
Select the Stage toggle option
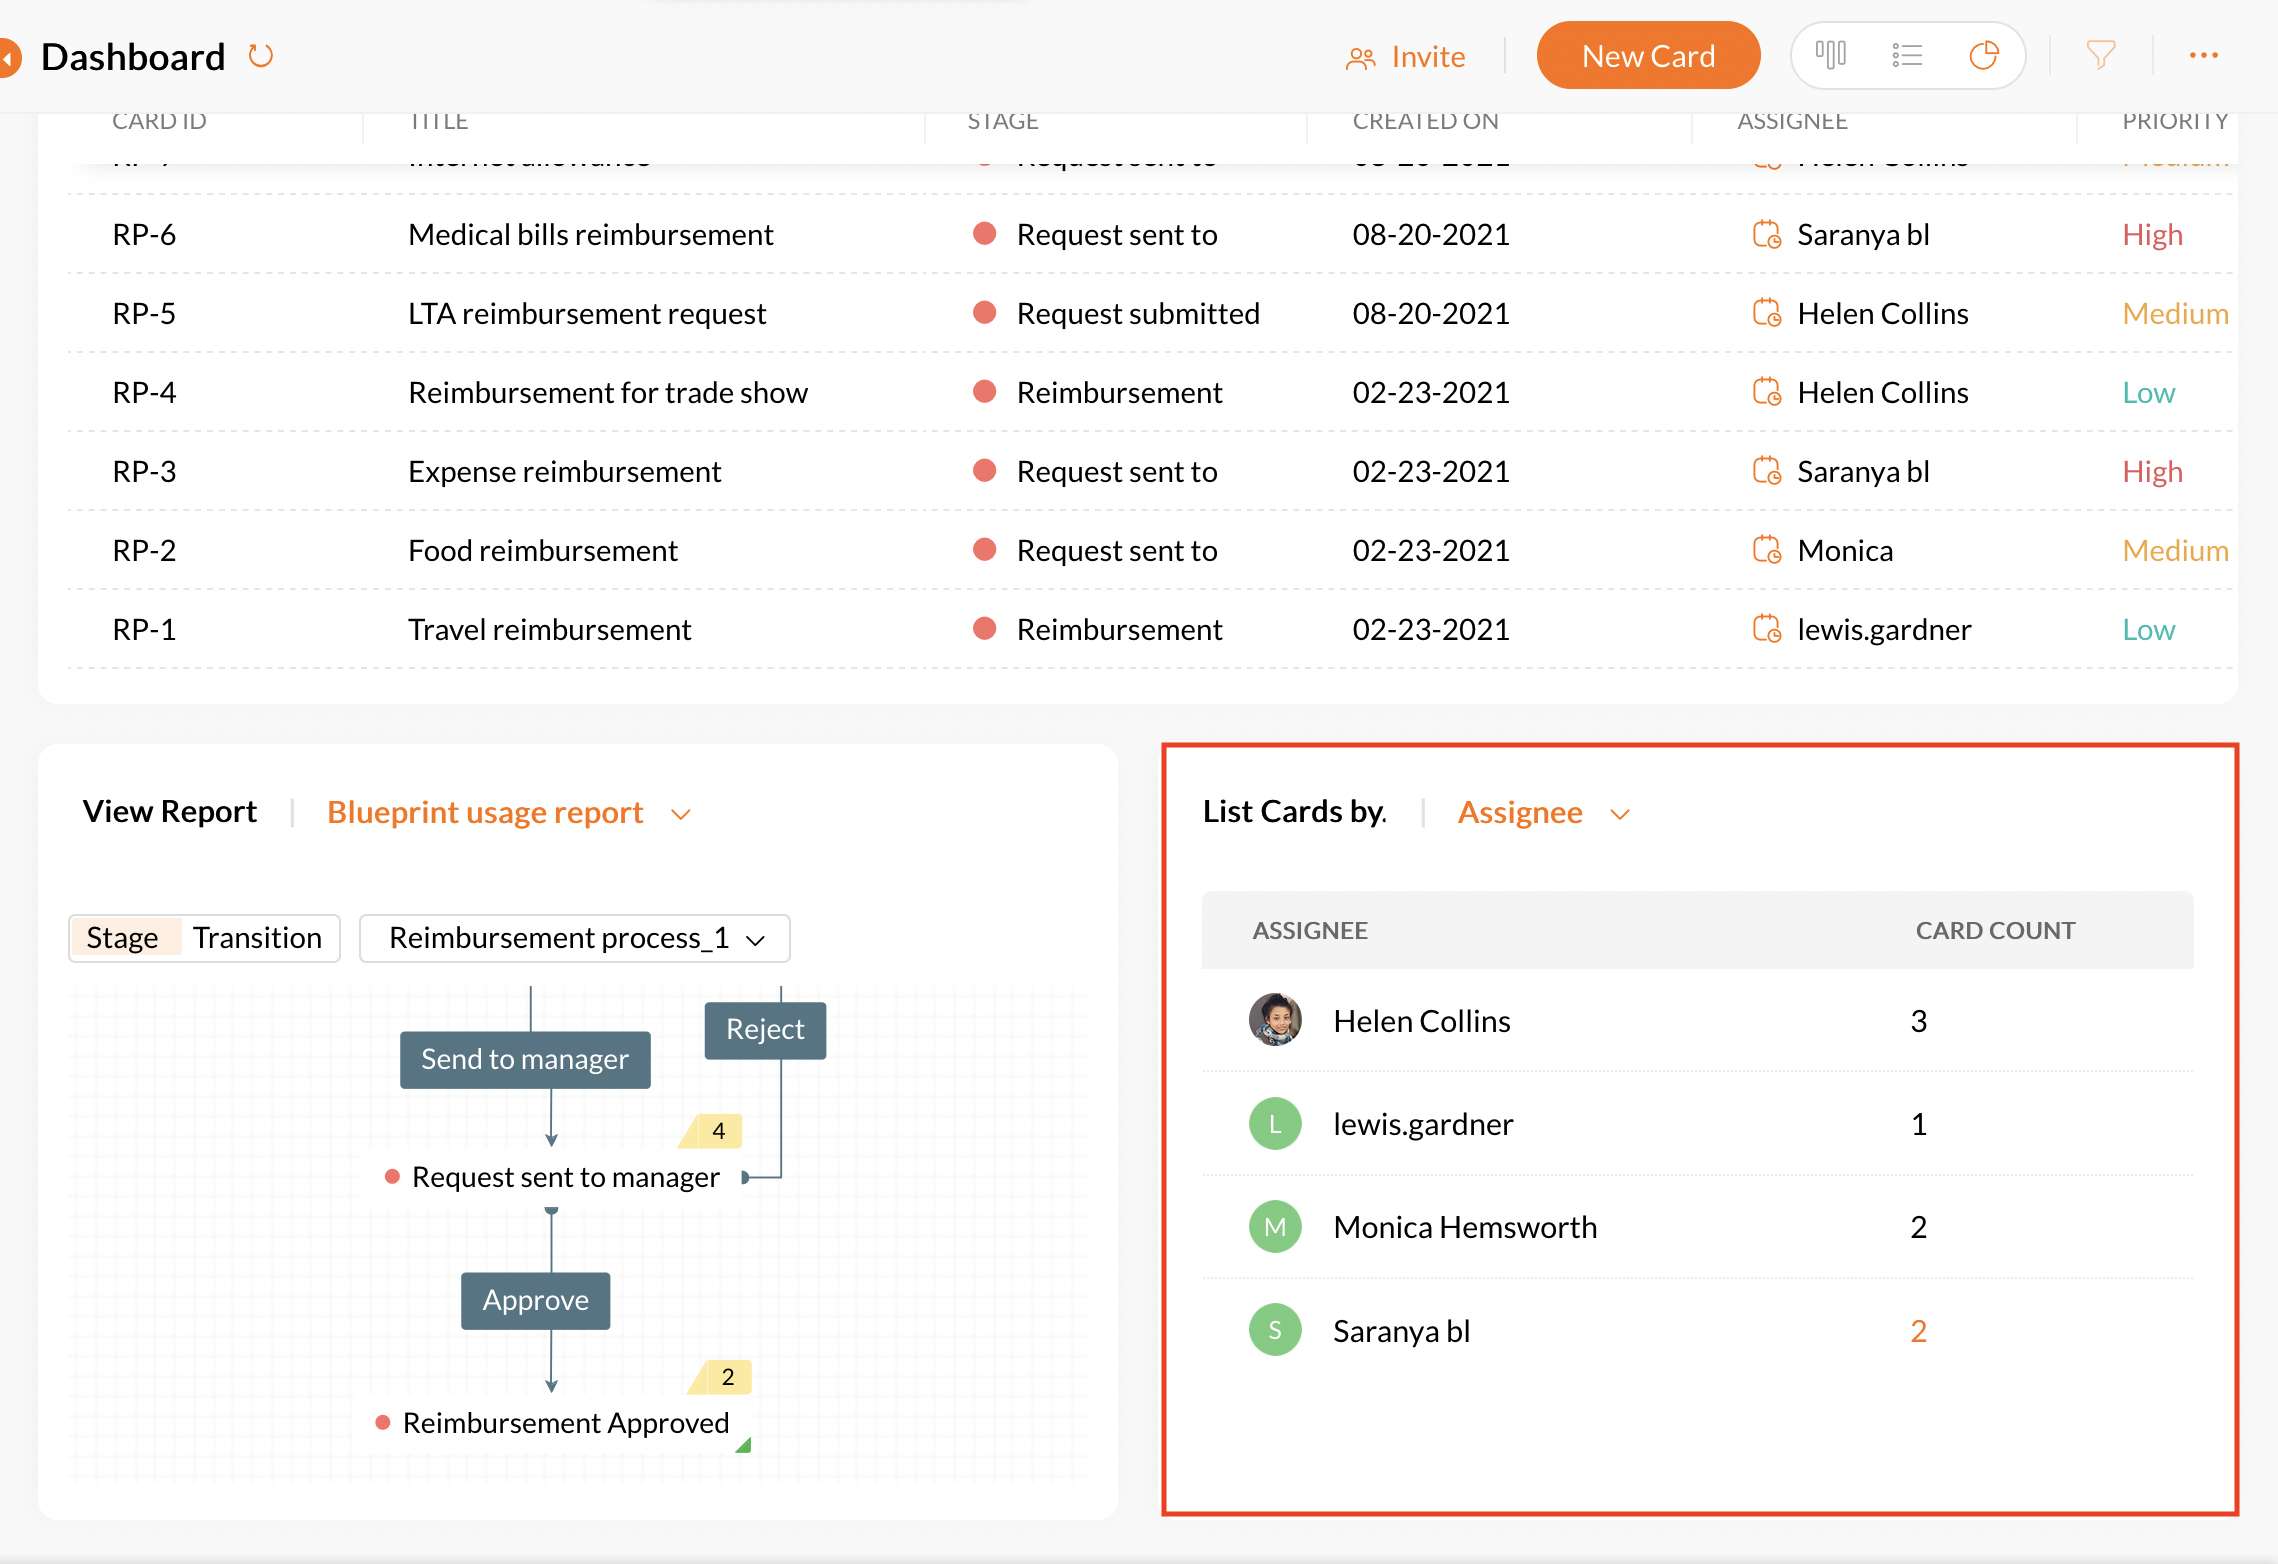(x=122, y=938)
